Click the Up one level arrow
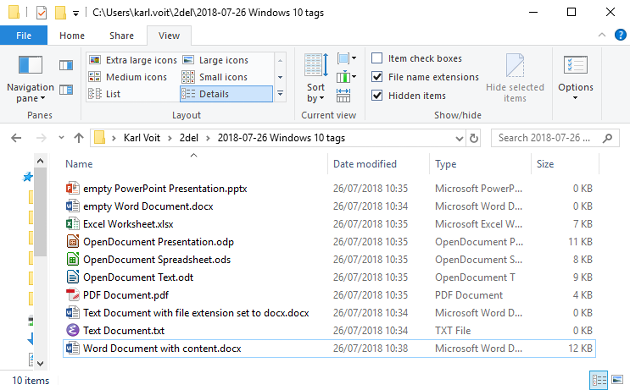Screen dimensions: 630x390 click(x=79, y=138)
